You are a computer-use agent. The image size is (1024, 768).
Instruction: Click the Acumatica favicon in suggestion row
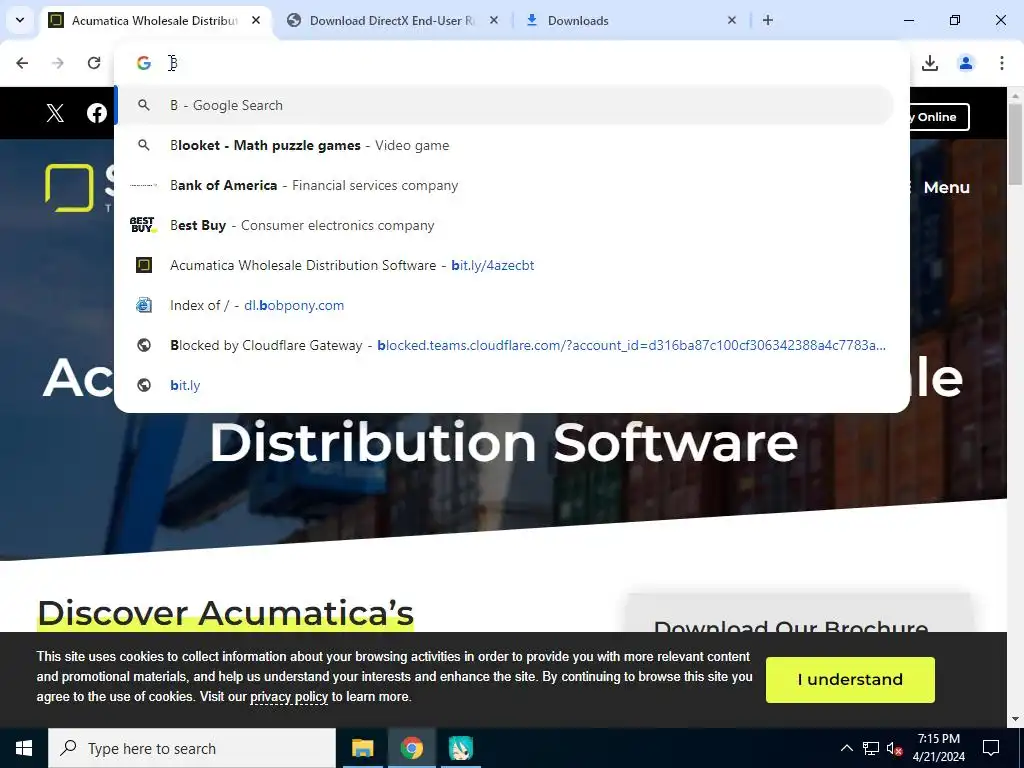click(144, 265)
